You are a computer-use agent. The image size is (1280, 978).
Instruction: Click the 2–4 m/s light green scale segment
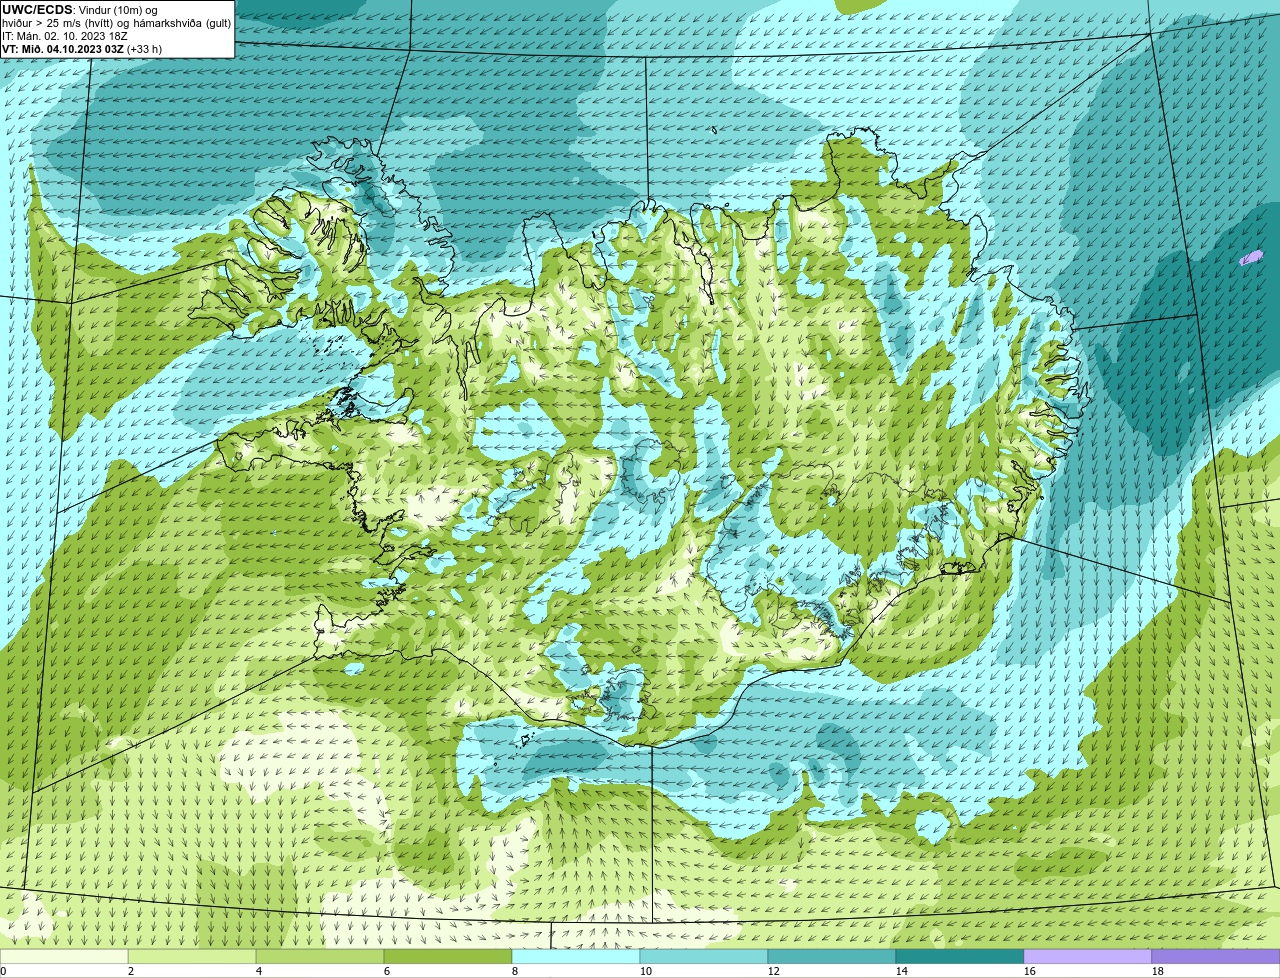pos(192,956)
